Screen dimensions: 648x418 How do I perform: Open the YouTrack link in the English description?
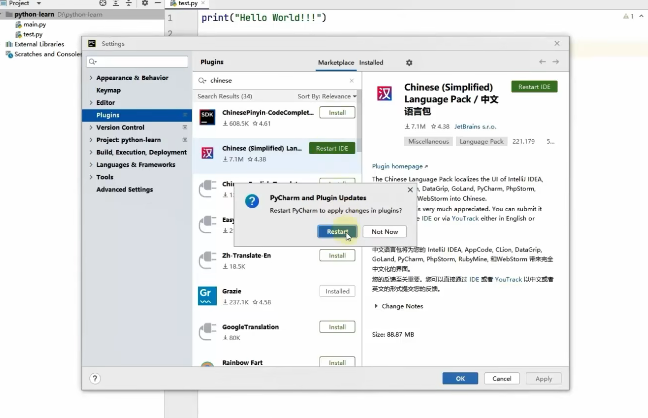(465, 218)
